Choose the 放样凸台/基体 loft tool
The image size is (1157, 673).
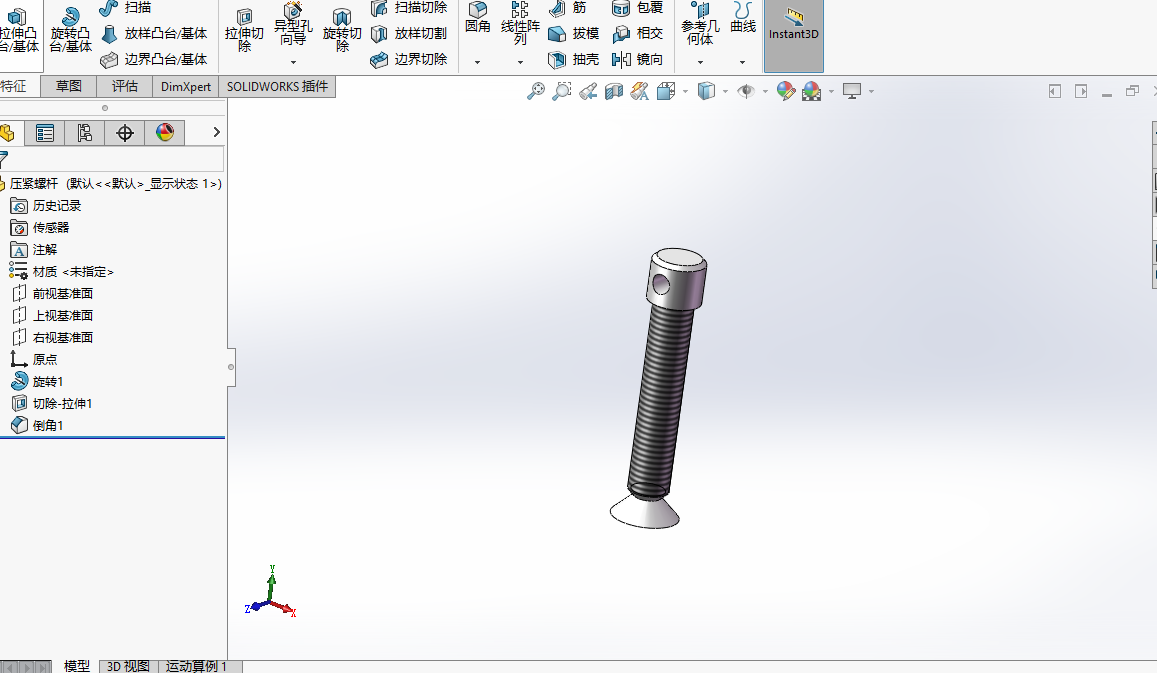(x=153, y=33)
